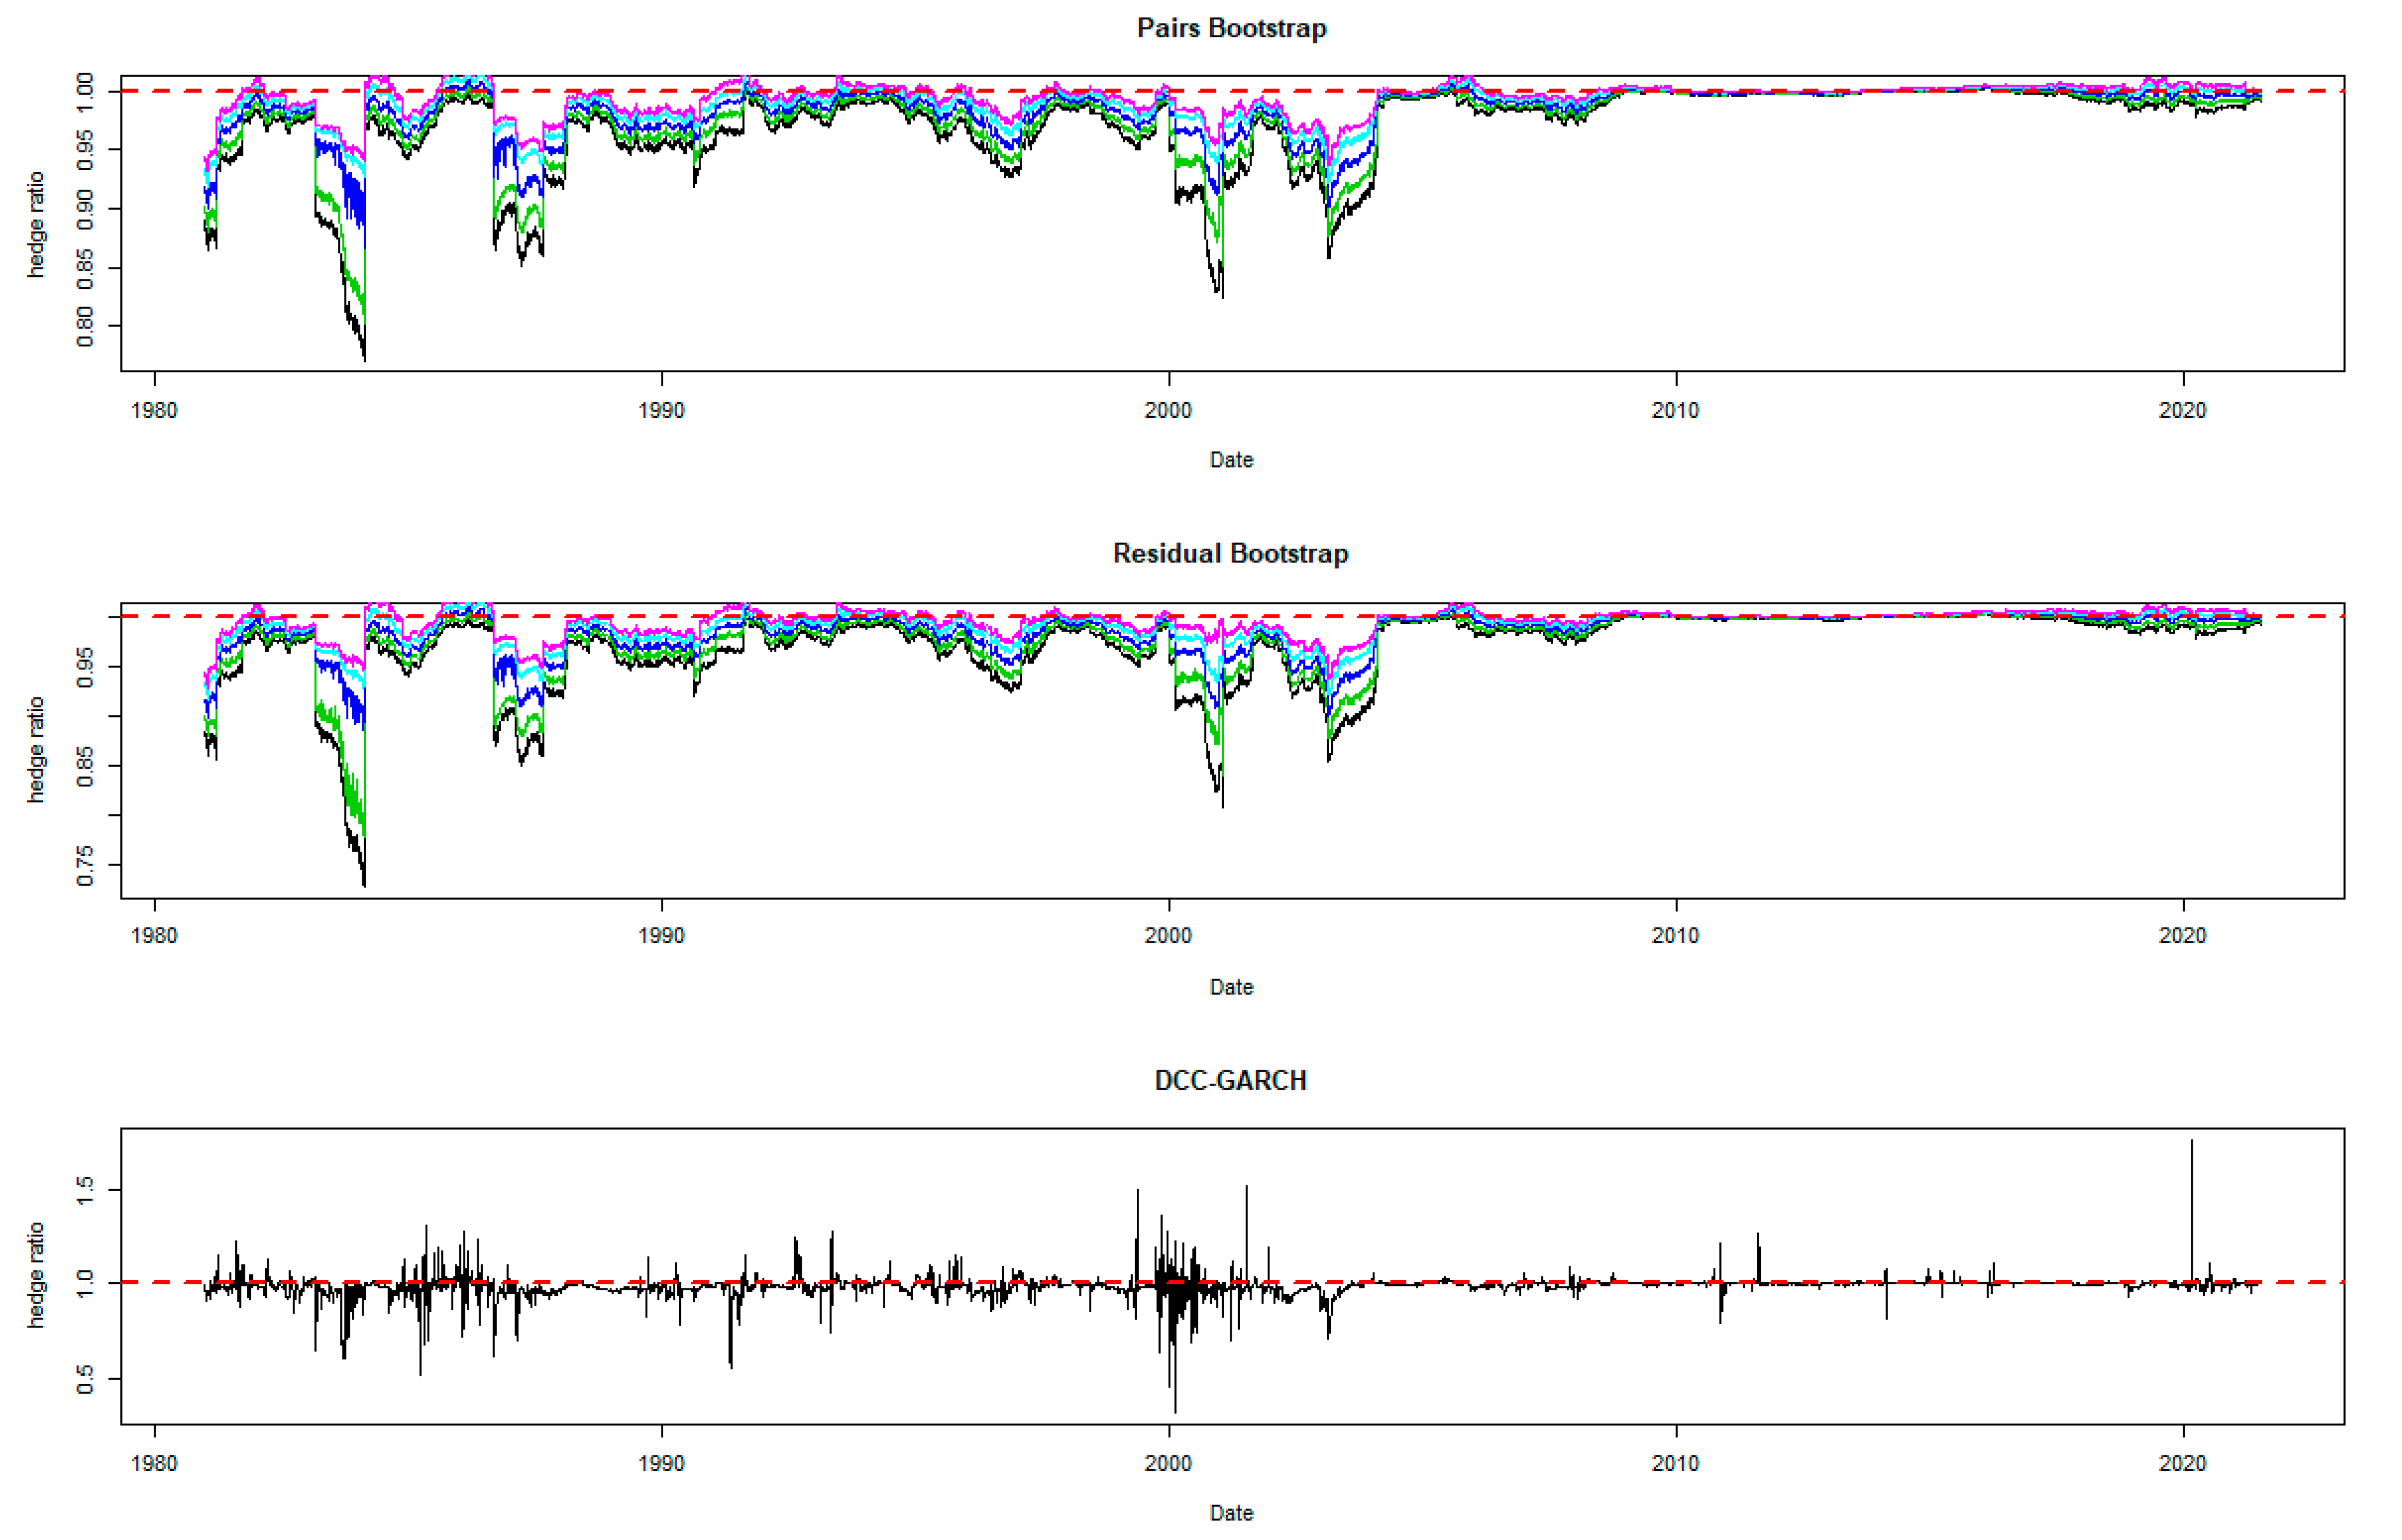Image resolution: width=2402 pixels, height=1540 pixels.
Task: Click the 2020 tick label under Residual Bootstrap
Action: click(x=2182, y=936)
